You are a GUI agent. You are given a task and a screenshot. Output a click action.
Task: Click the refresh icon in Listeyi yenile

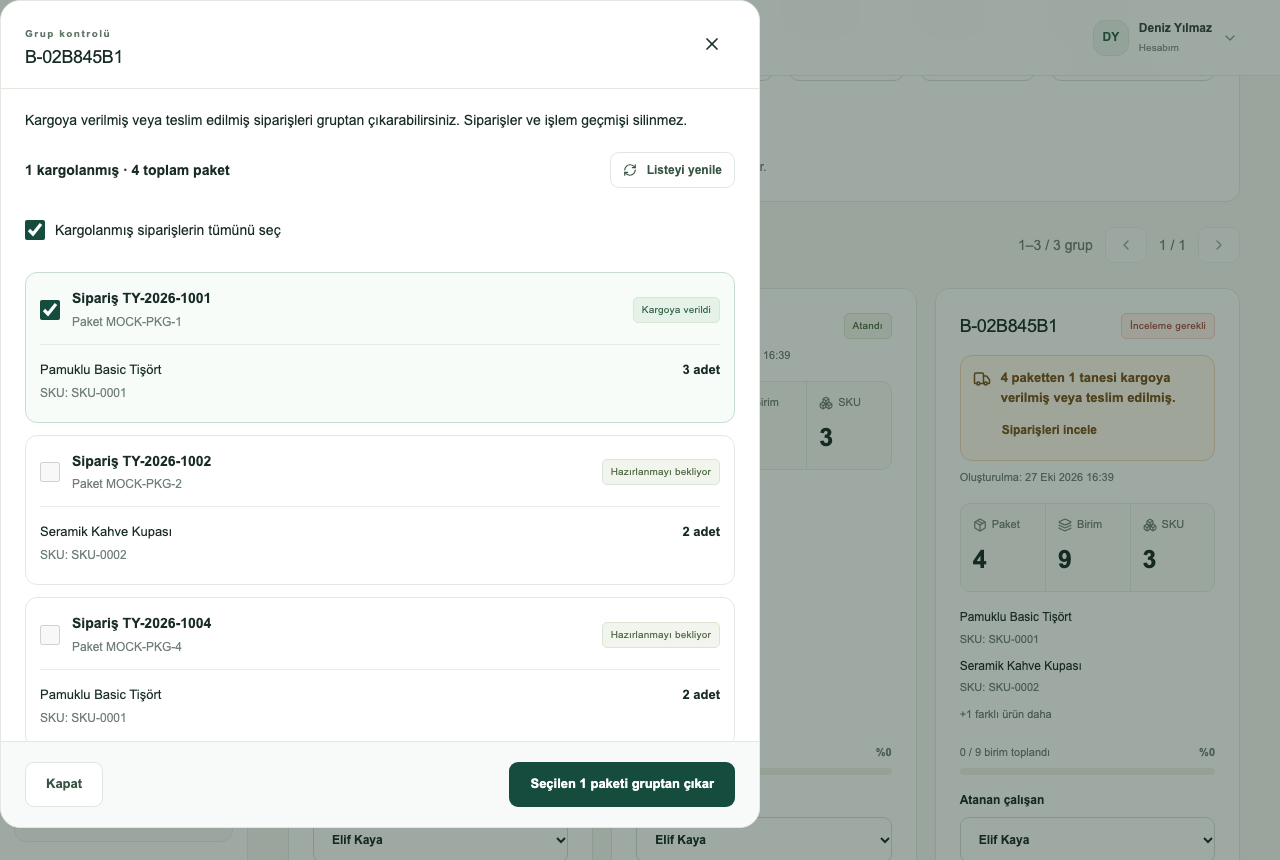[630, 170]
